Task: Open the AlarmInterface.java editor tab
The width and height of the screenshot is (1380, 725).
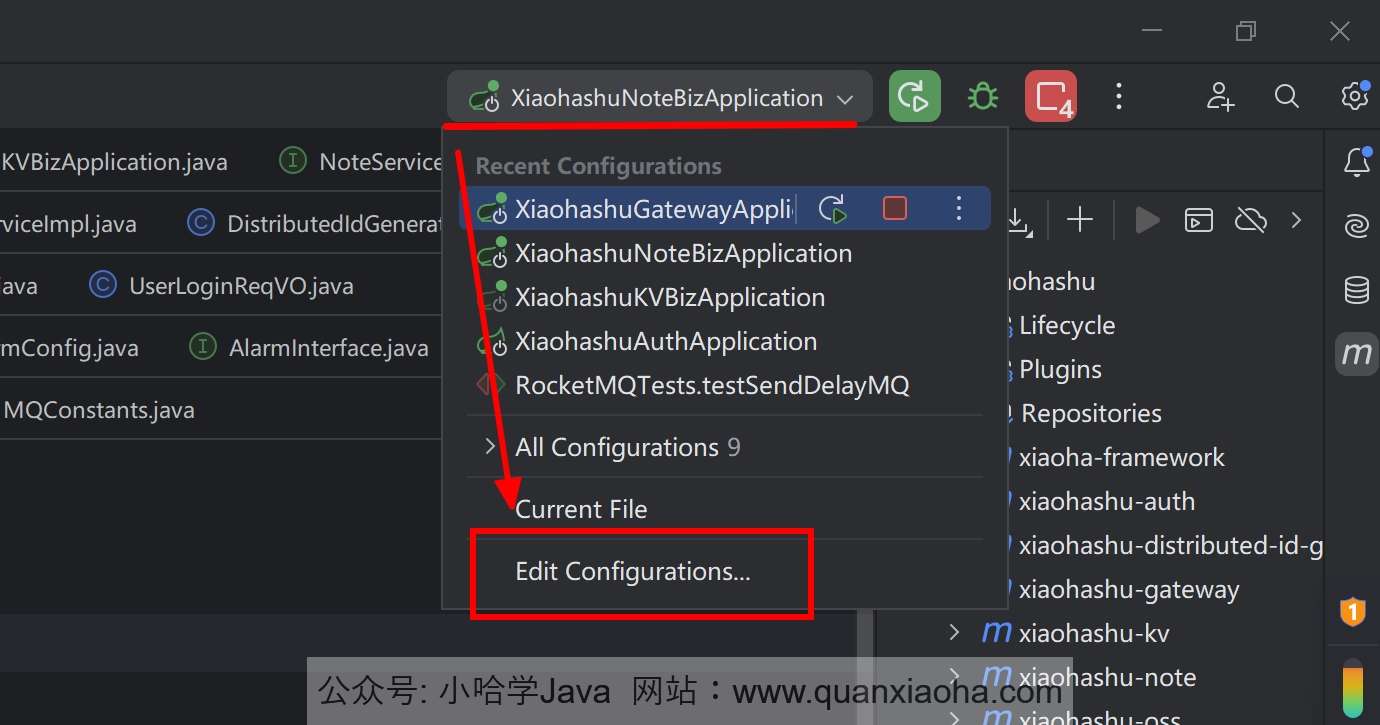Action: click(x=328, y=348)
